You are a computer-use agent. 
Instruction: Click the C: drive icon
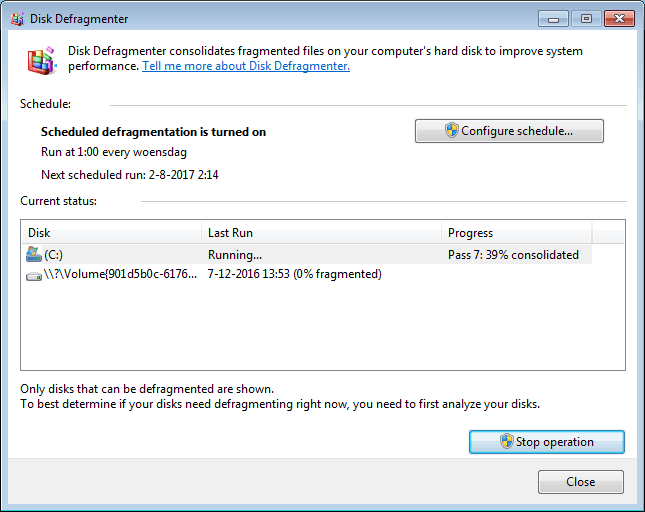point(34,255)
